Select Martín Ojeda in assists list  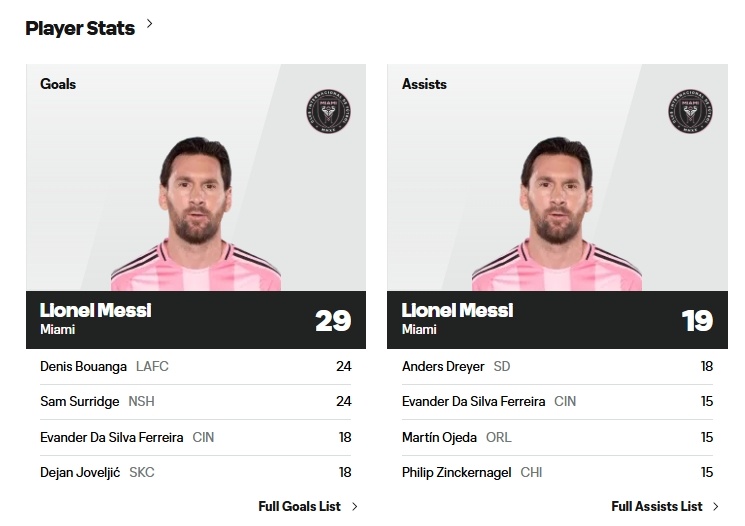(439, 437)
